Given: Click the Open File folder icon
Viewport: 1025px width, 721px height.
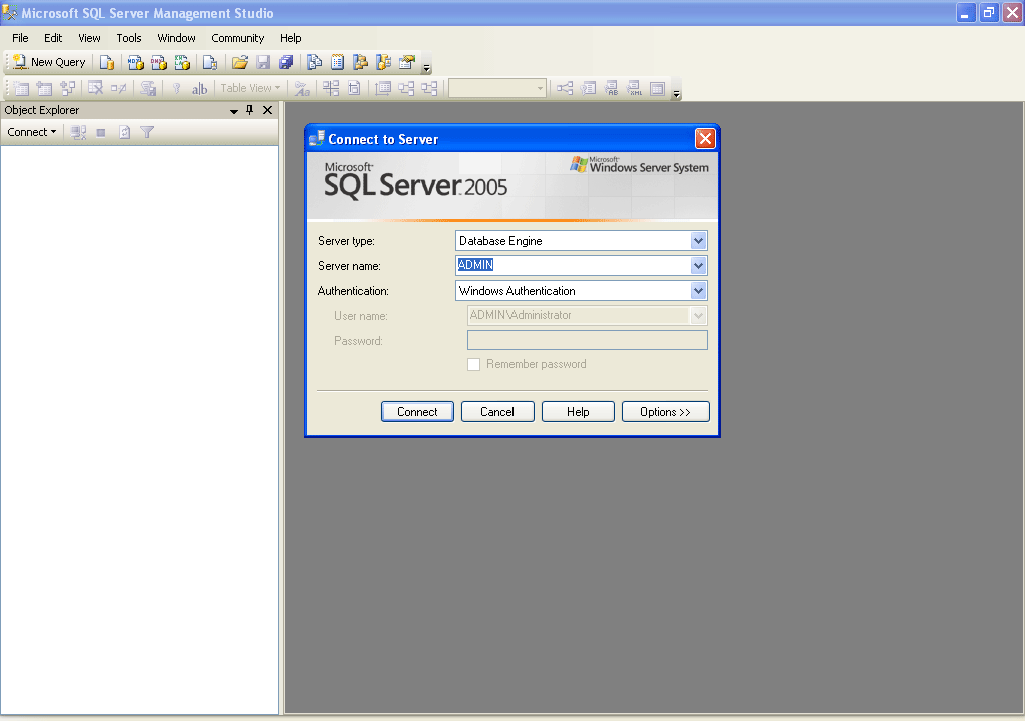Looking at the screenshot, I should click(240, 62).
